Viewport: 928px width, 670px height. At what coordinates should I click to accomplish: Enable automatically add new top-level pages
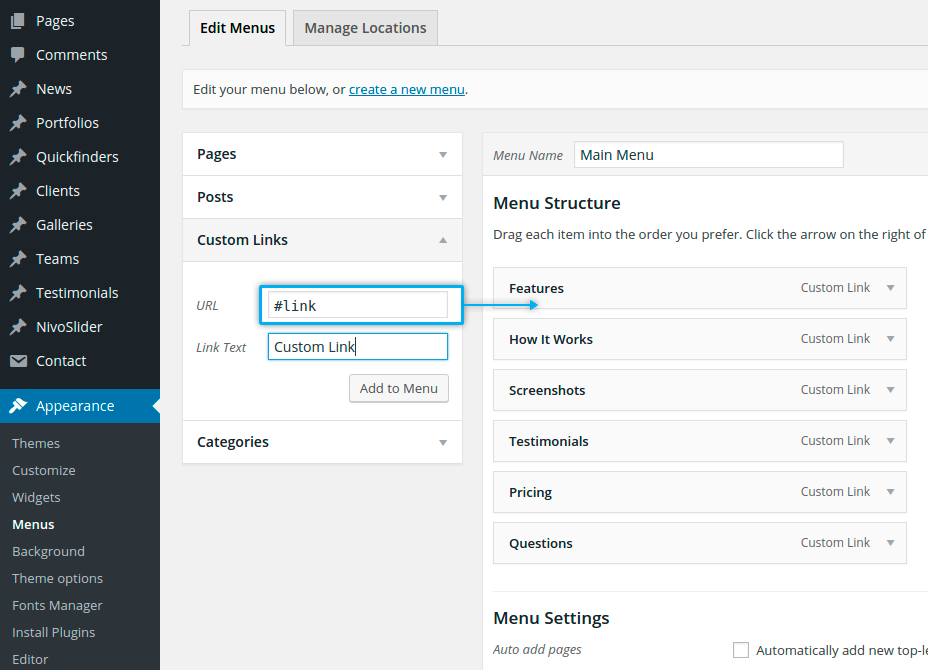[x=741, y=650]
